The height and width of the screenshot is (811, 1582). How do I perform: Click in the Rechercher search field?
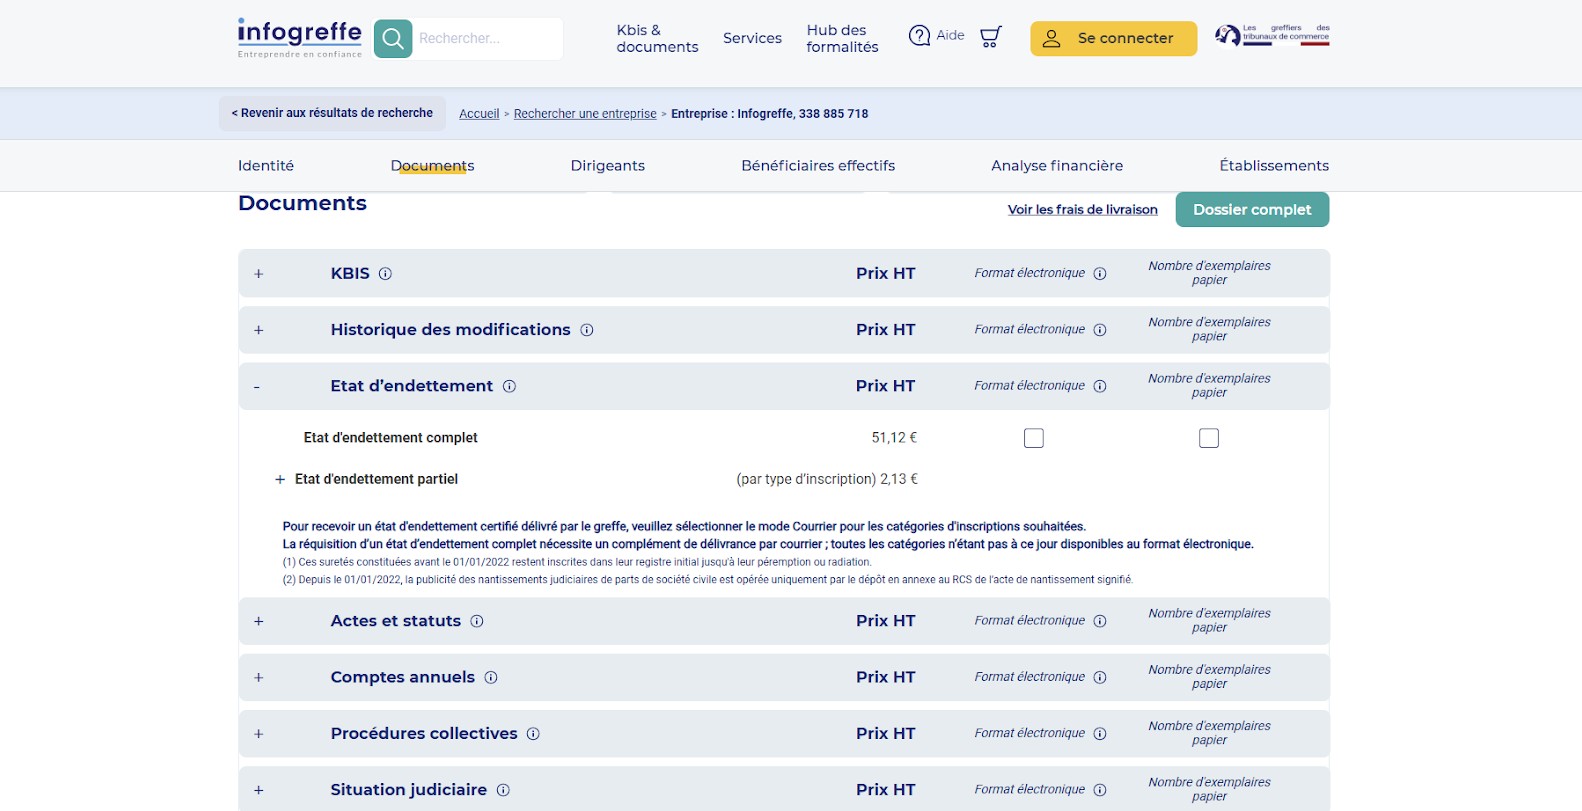(x=486, y=39)
